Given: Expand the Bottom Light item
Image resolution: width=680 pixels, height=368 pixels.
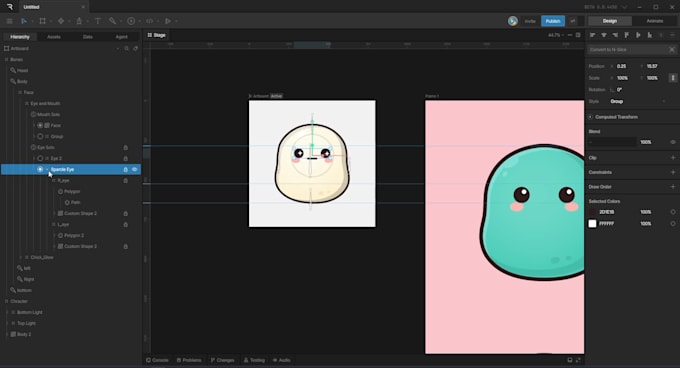Looking at the screenshot, I should tap(7, 313).
